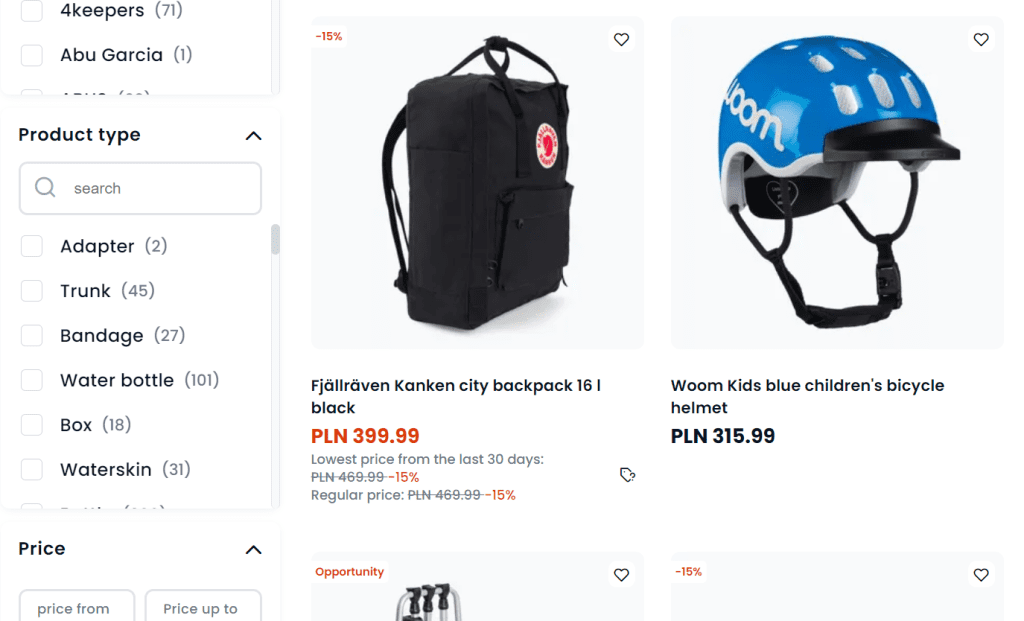Image resolution: width=1024 pixels, height=621 pixels.
Task: Favorite the Woom Kids blue helmet
Action: [981, 40]
